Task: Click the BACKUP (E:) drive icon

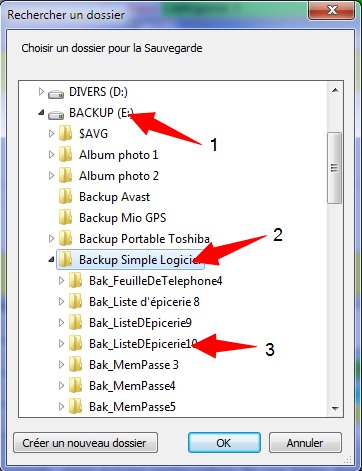Action: pos(56,115)
